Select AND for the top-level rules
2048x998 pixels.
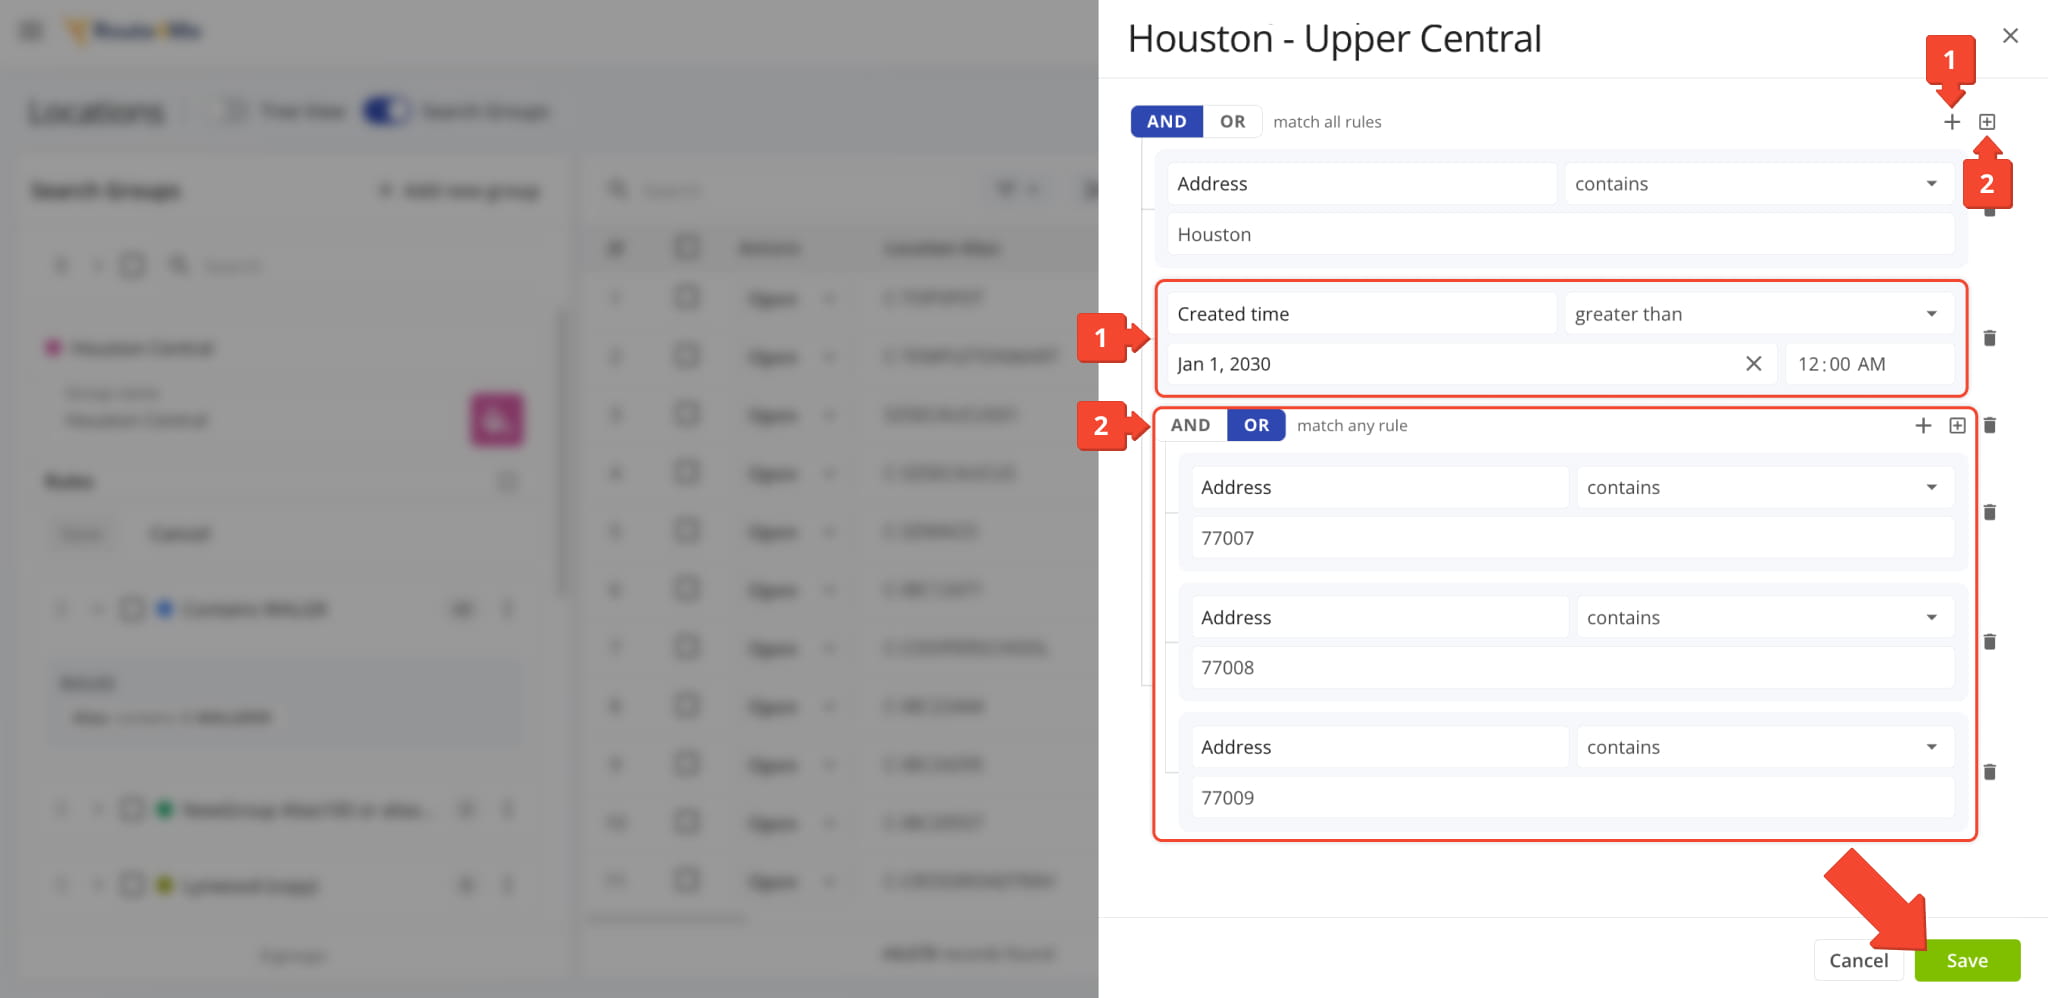(1166, 122)
